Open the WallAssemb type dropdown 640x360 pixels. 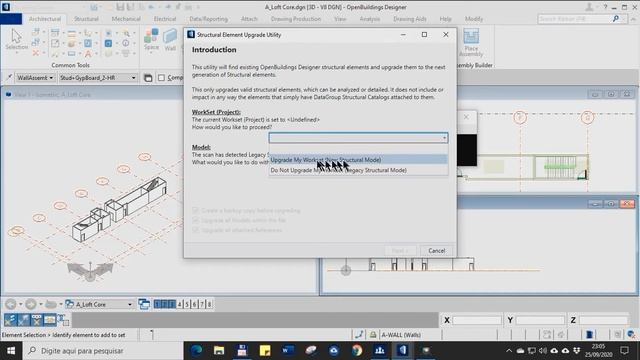35,78
